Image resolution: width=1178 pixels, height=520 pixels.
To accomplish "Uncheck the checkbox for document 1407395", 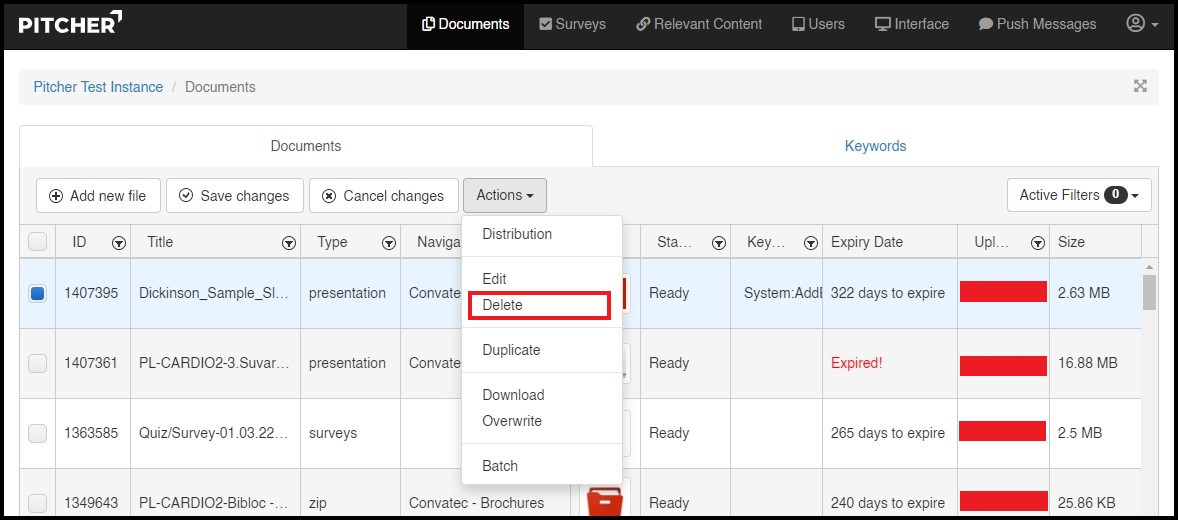I will pyautogui.click(x=37, y=293).
